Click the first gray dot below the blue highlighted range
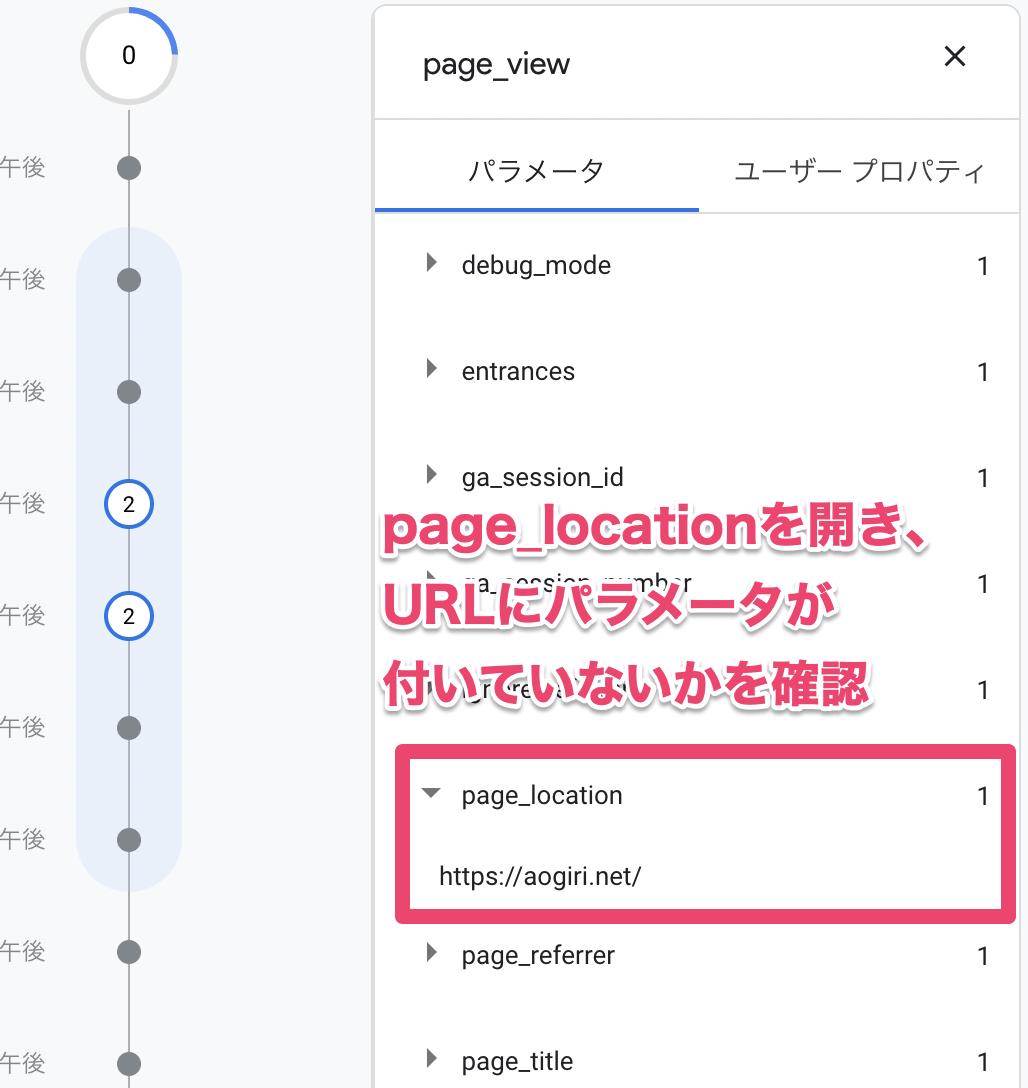1028x1088 pixels. point(129,951)
